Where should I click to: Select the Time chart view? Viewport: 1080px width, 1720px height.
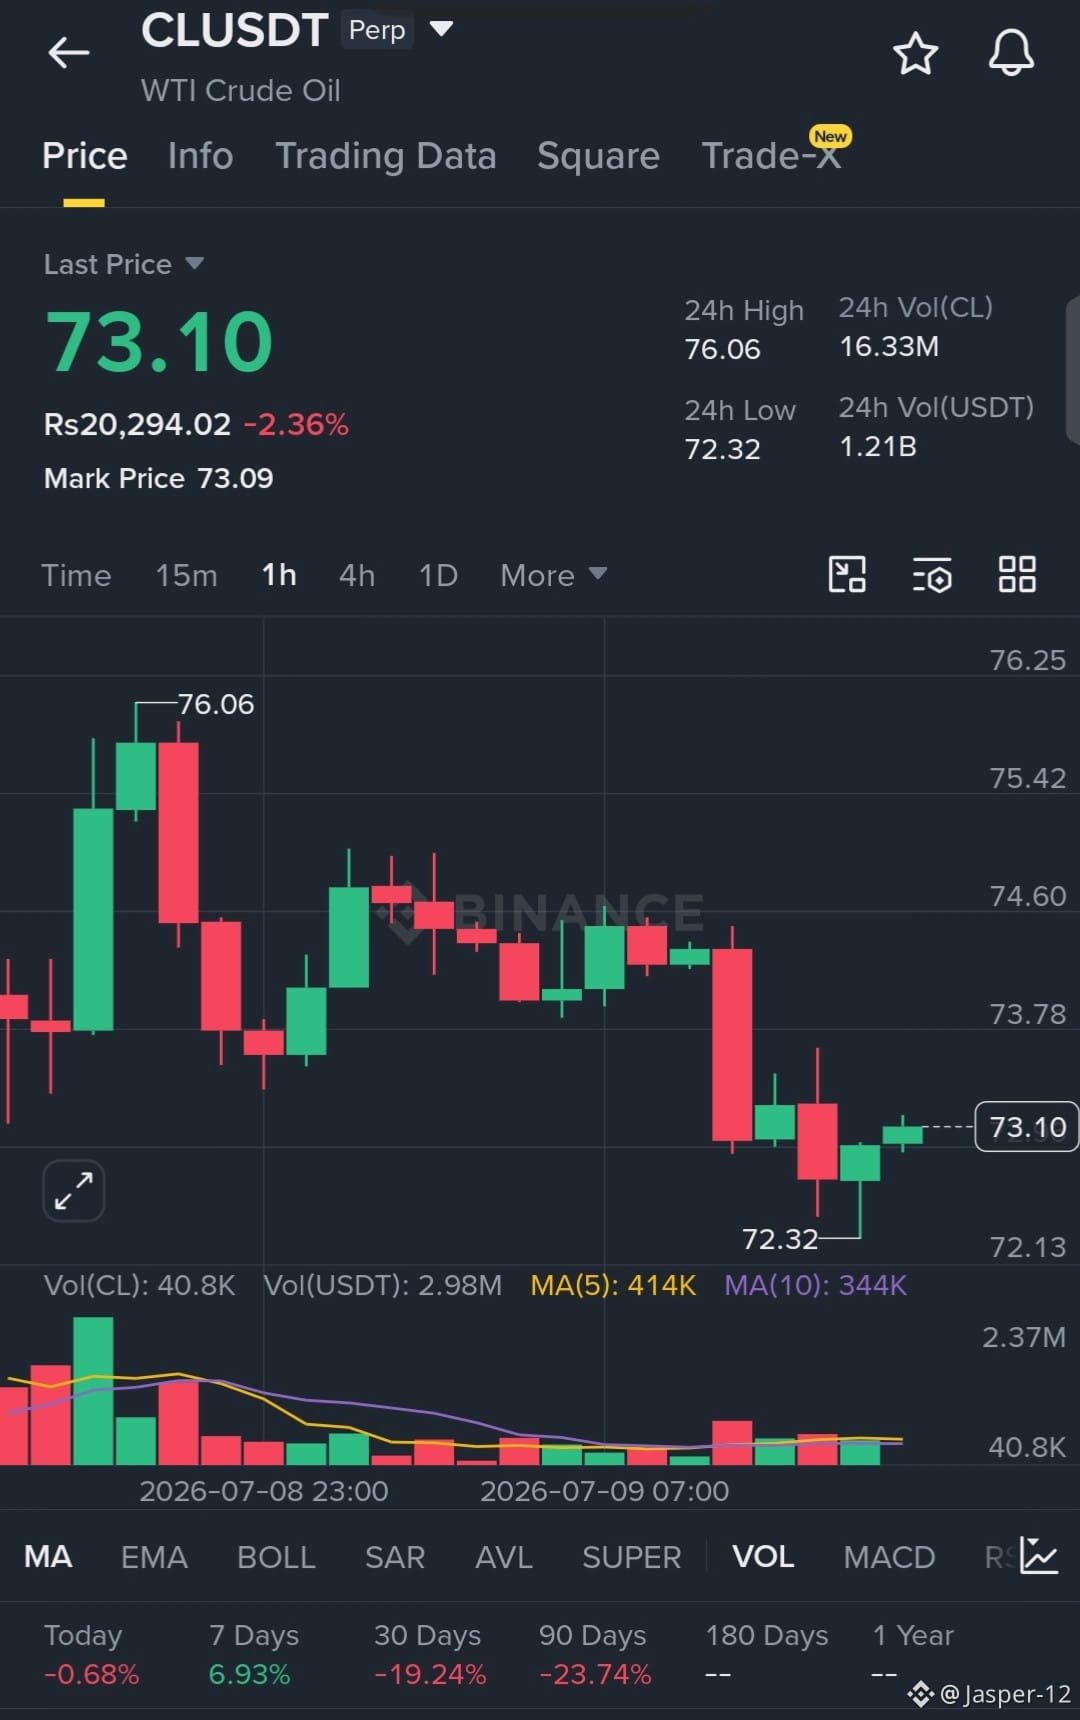(76, 575)
